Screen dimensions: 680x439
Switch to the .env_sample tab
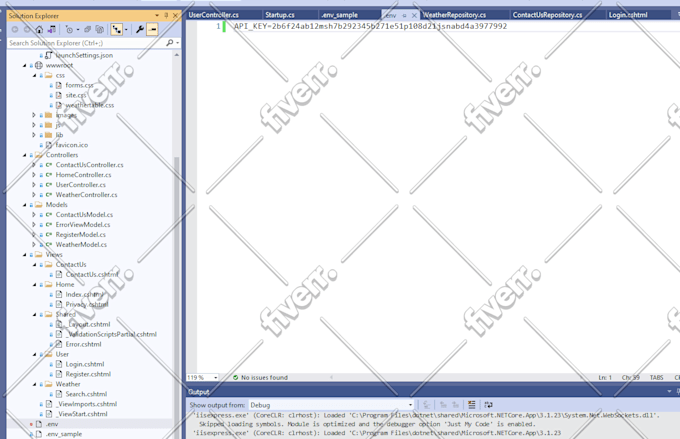(x=340, y=15)
